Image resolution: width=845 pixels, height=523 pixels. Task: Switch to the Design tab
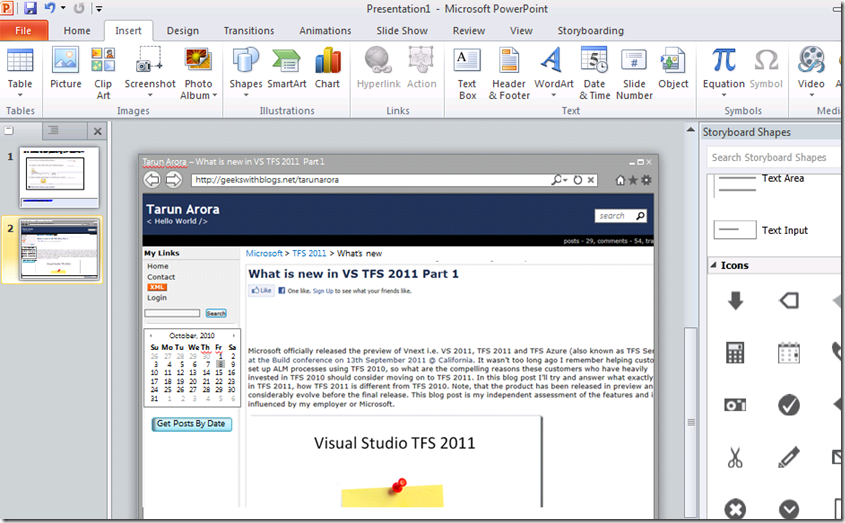(x=183, y=31)
